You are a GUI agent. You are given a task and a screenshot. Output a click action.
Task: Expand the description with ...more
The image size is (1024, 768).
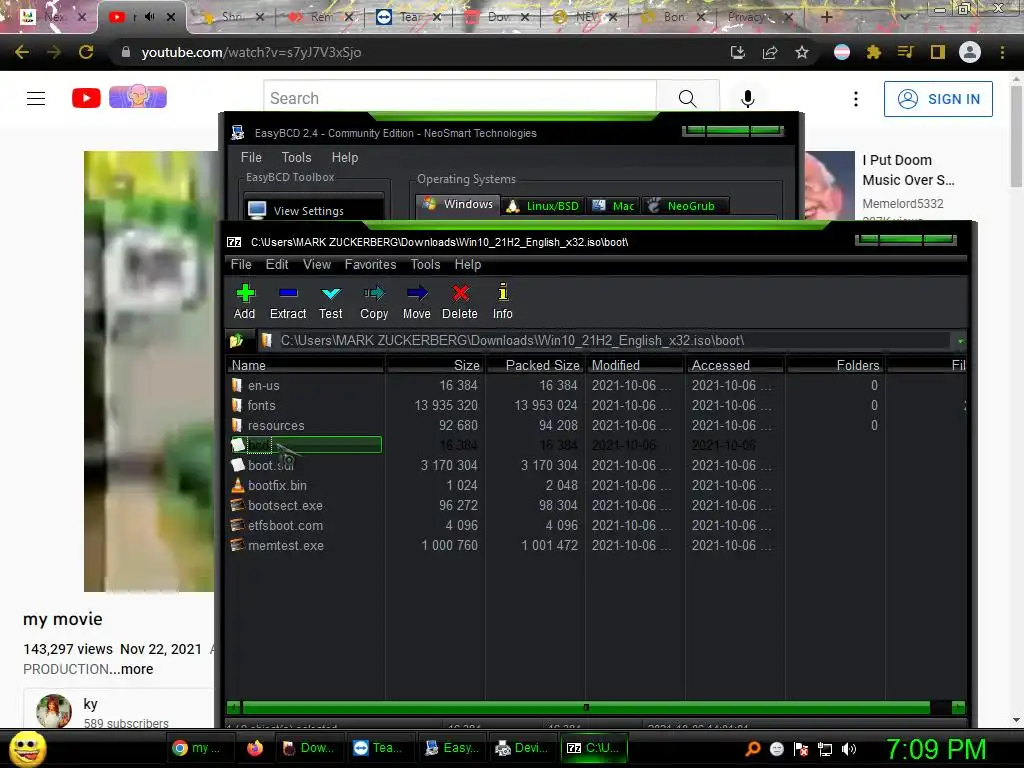click(x=136, y=669)
